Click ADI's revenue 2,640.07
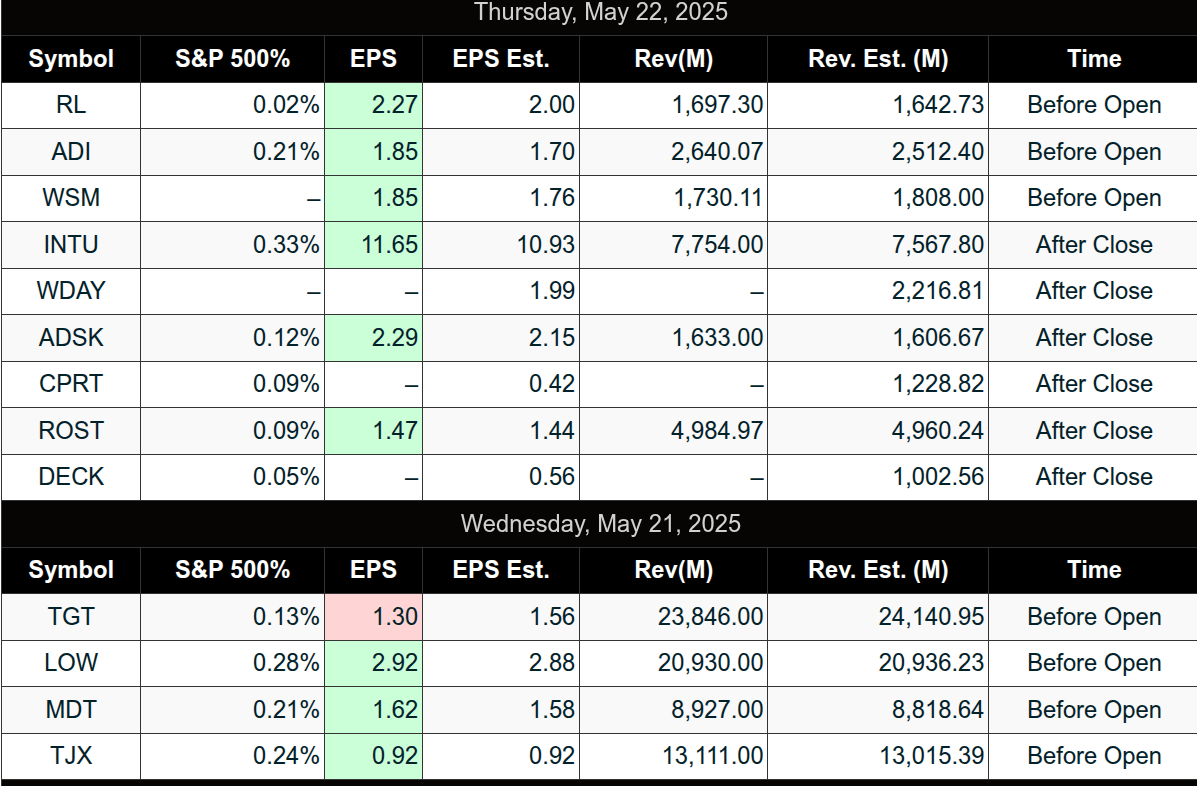This screenshot has width=1197, height=786. (718, 151)
